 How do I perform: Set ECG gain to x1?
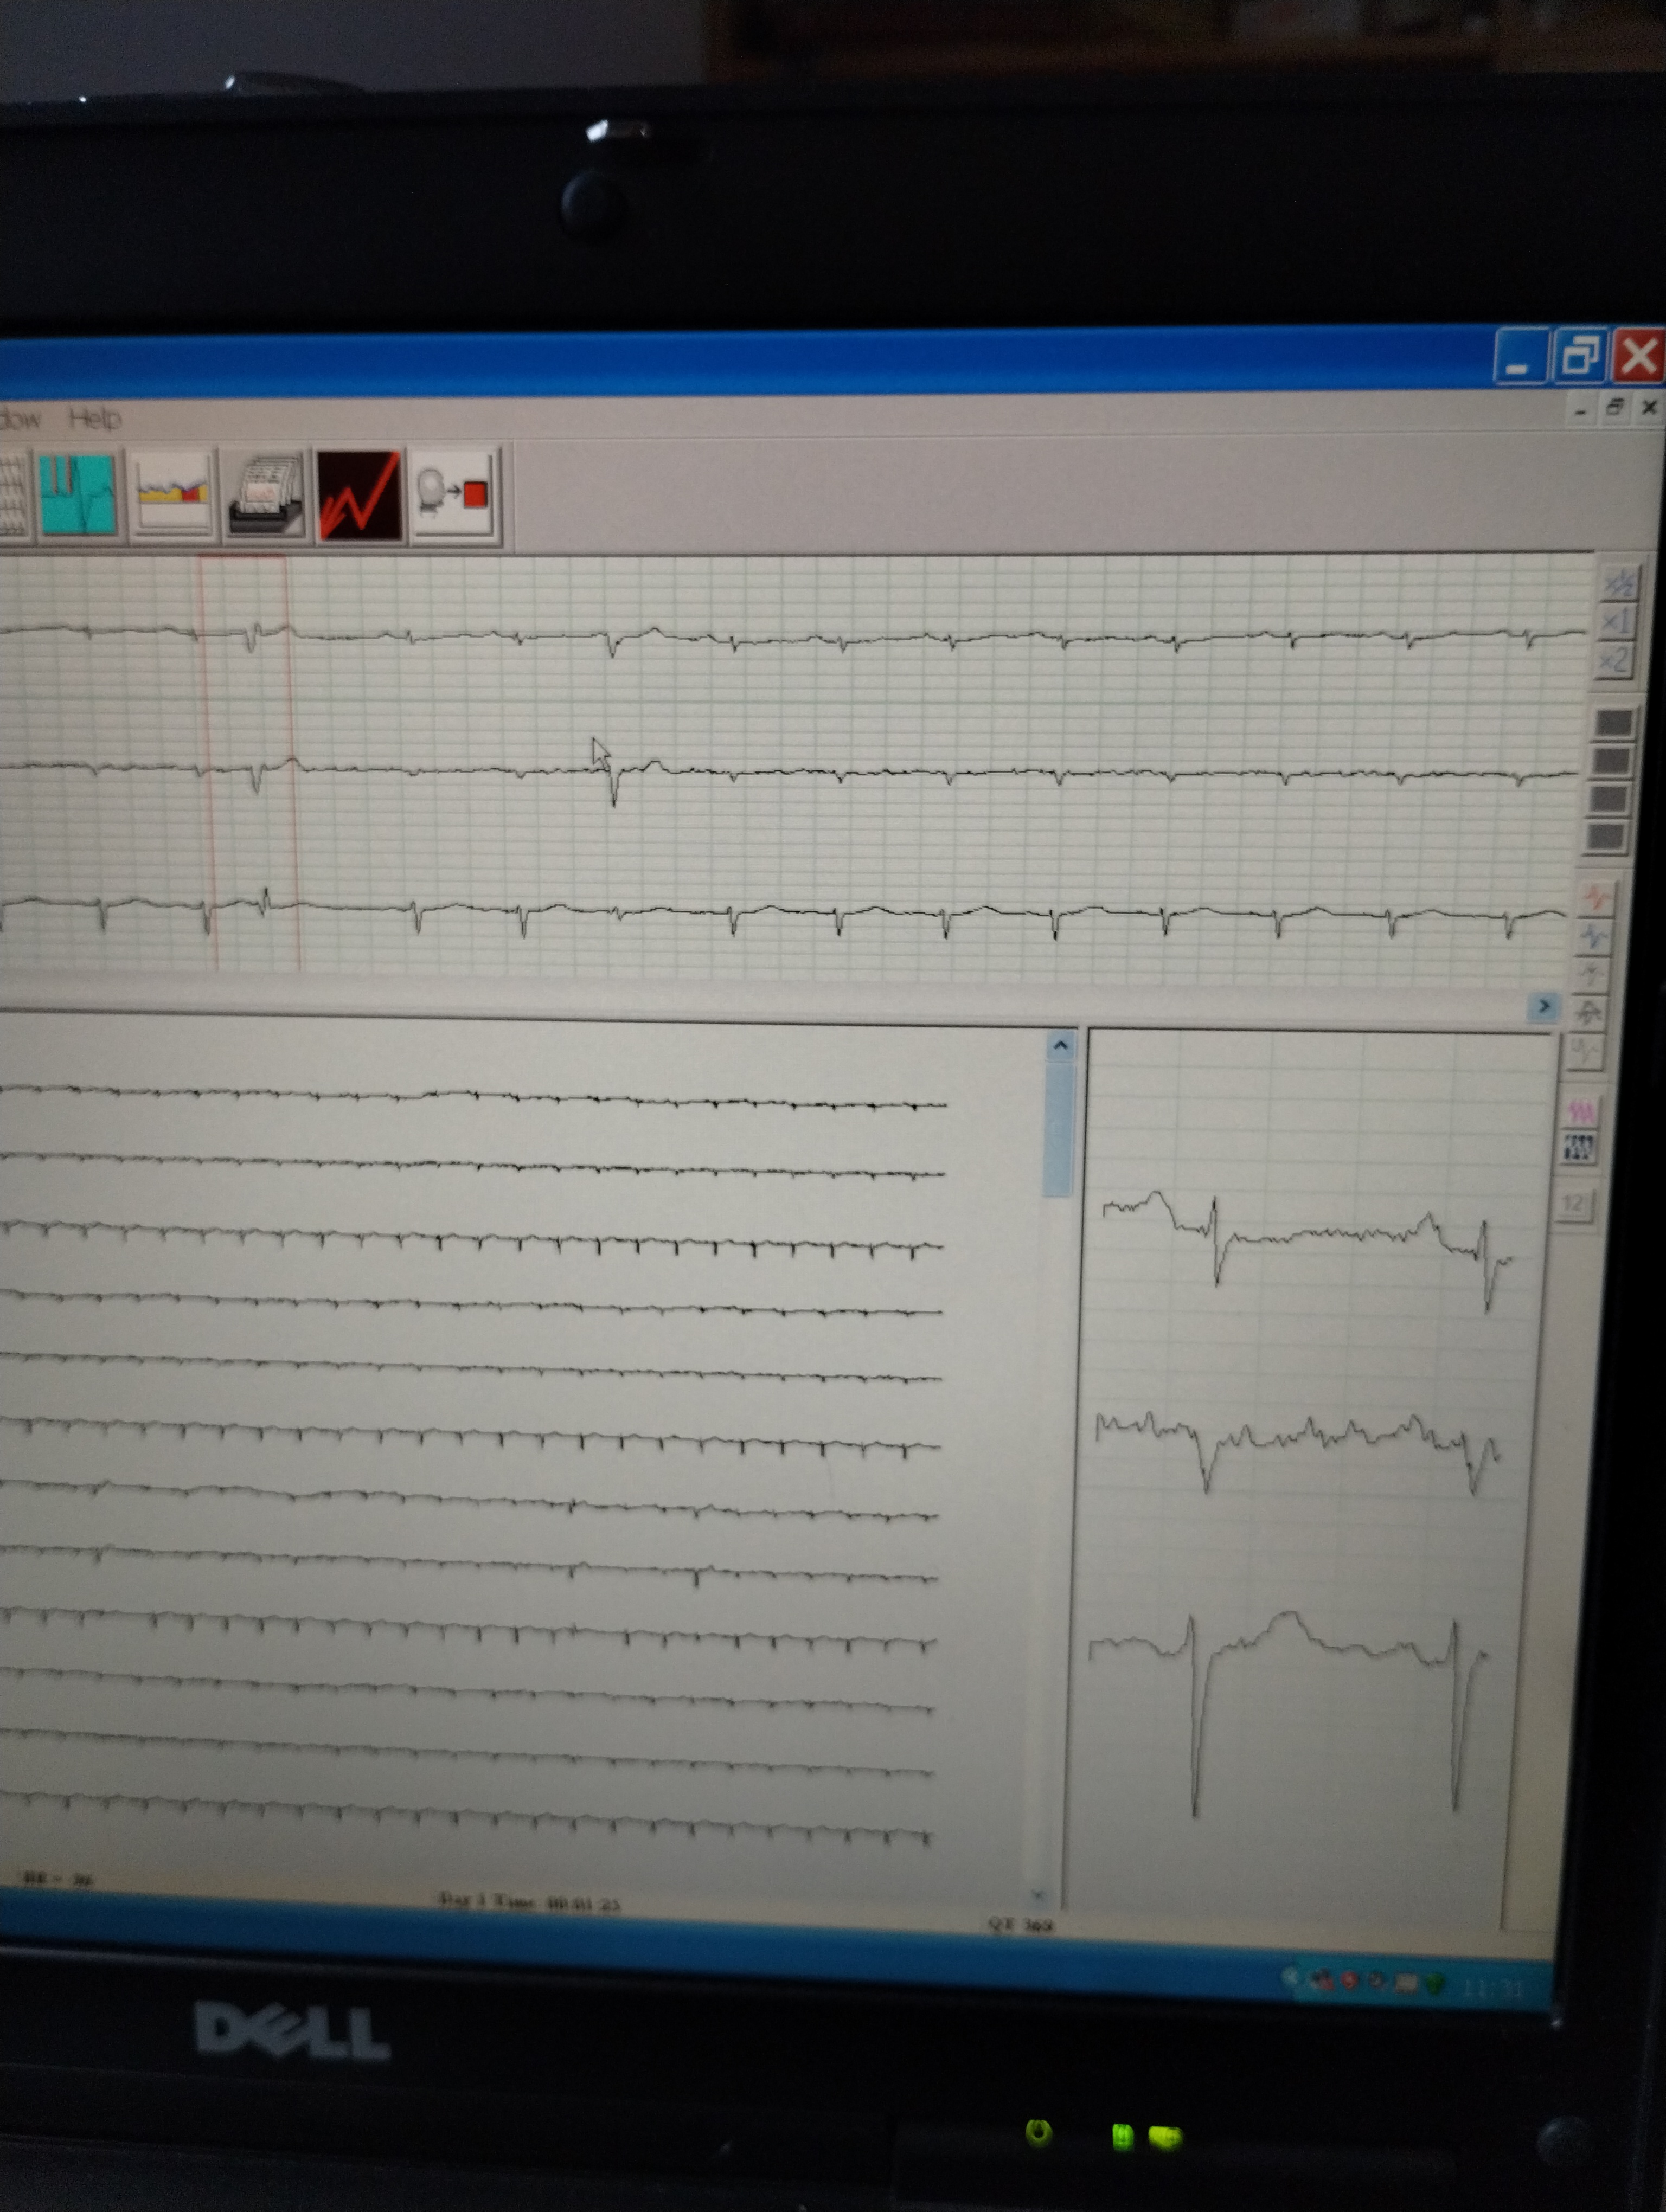coord(1617,622)
